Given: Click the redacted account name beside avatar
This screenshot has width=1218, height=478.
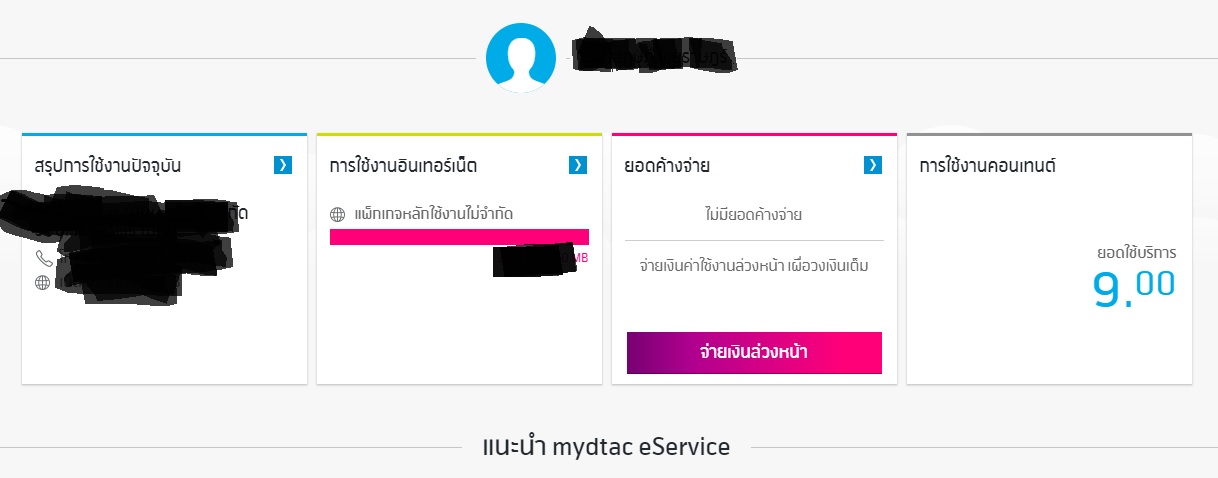Looking at the screenshot, I should tap(655, 56).
